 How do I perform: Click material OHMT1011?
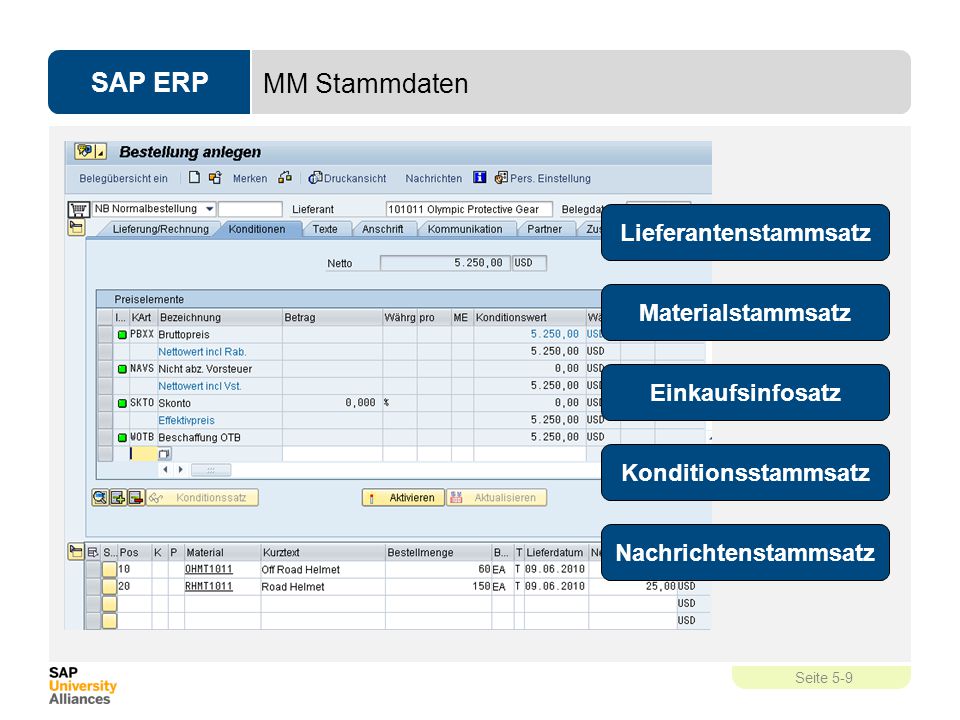tap(209, 569)
